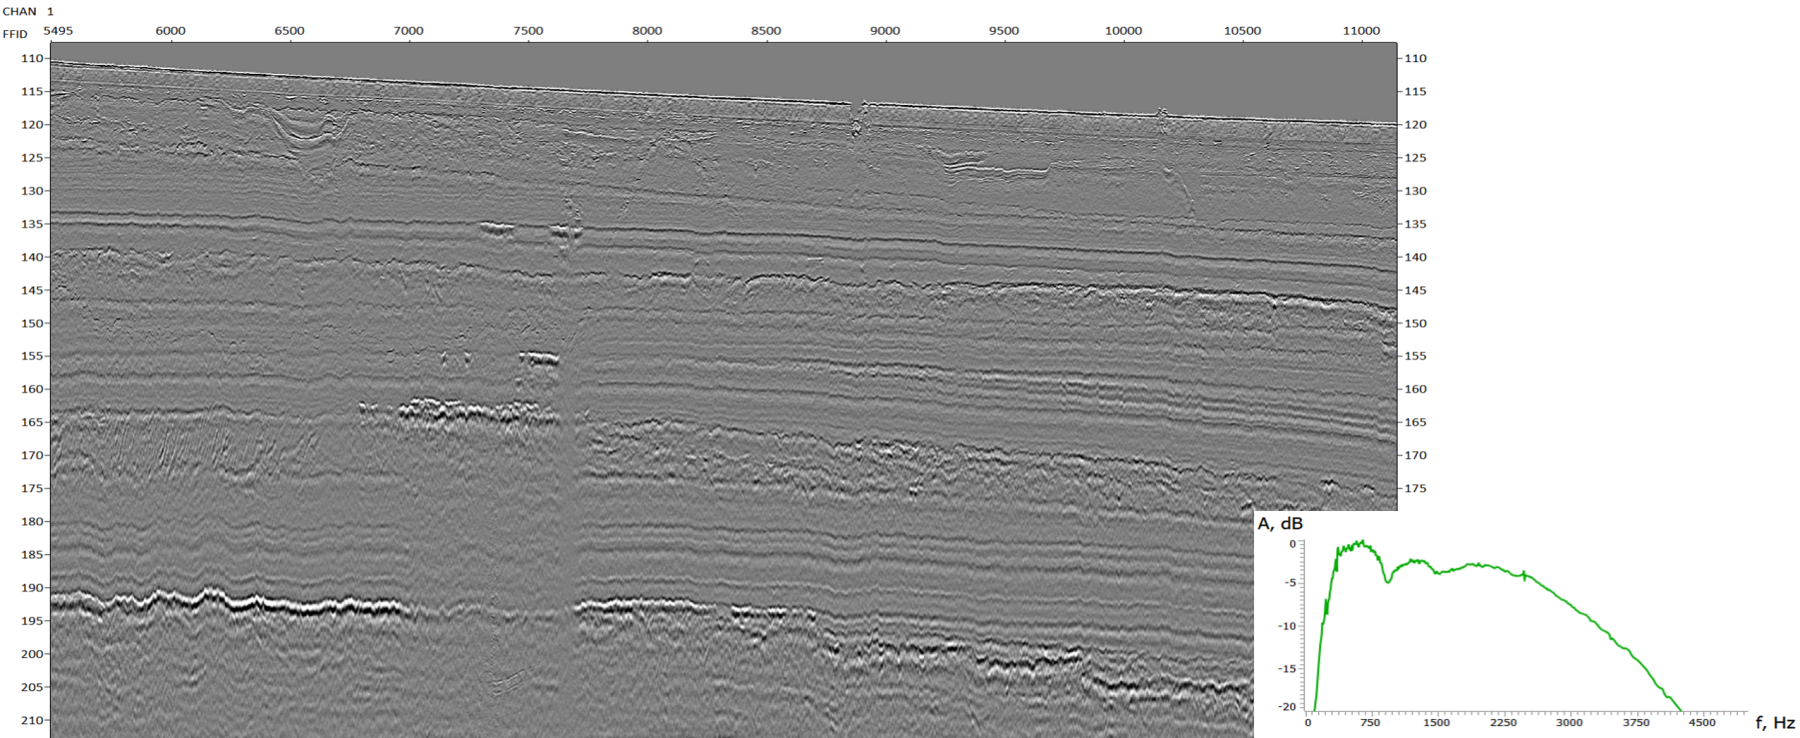Select the 1500 Hz tick on spectrum

tap(1436, 722)
